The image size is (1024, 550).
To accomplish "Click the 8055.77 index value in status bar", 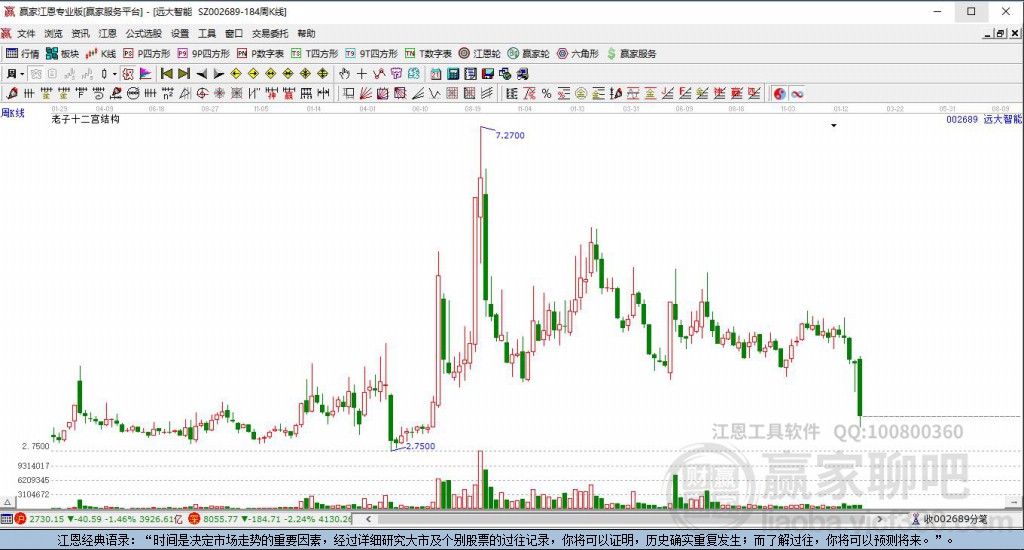I will click(x=221, y=519).
